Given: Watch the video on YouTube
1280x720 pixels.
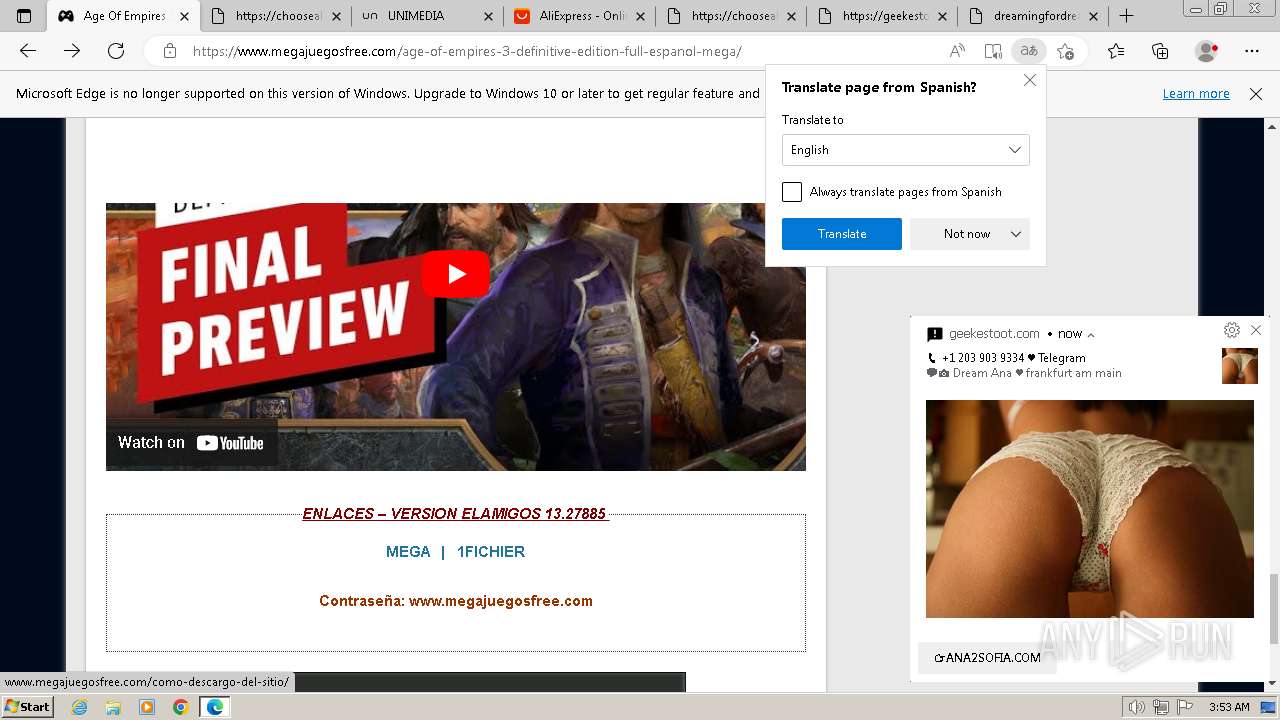Looking at the screenshot, I should click(x=191, y=442).
